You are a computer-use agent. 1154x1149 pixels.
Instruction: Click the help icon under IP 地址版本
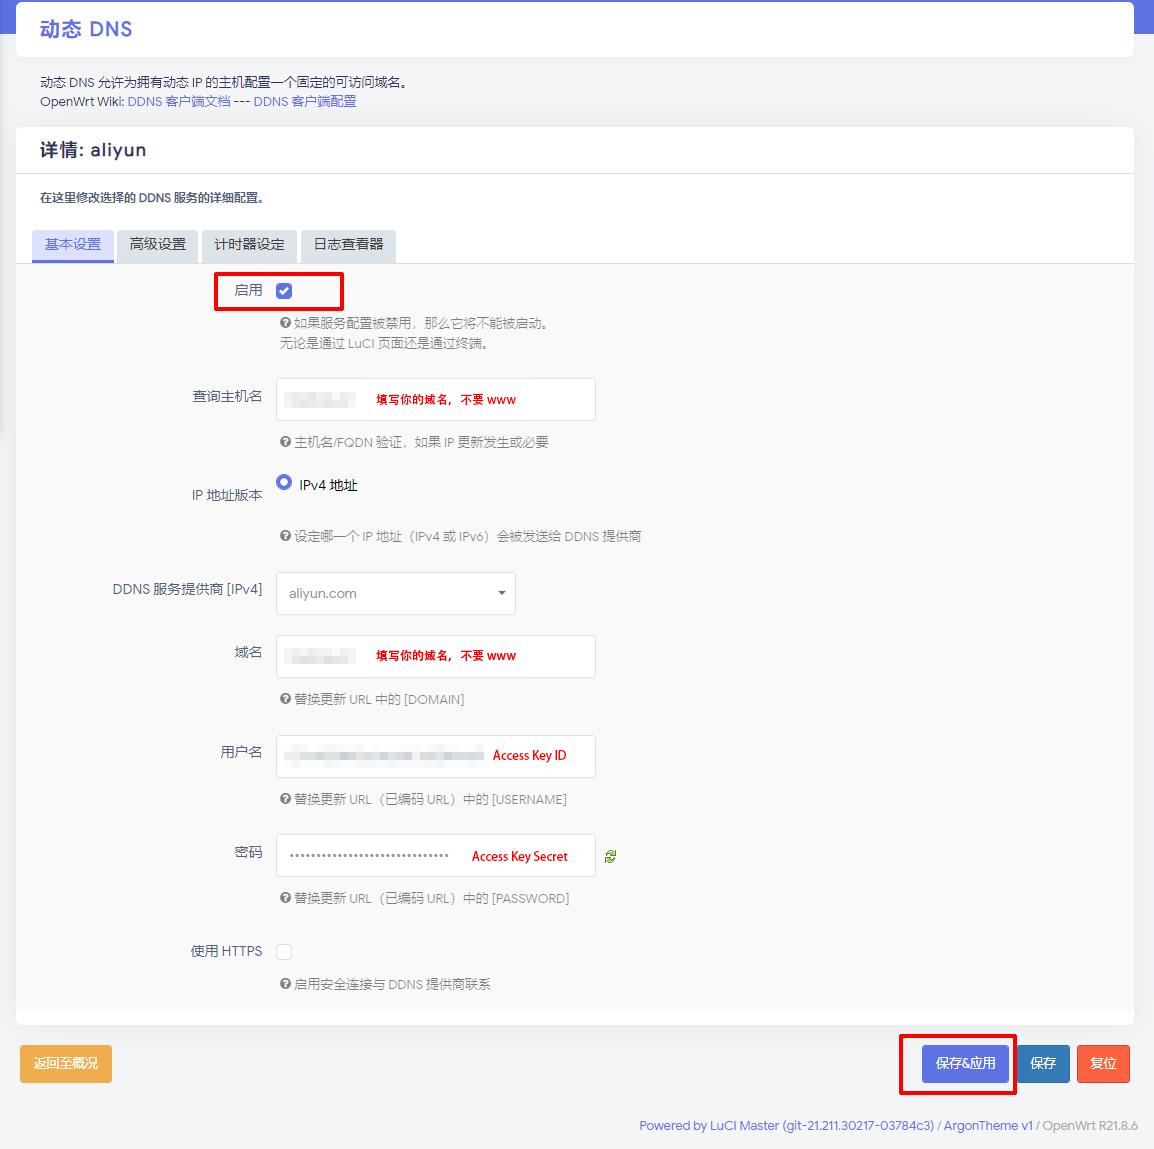(284, 536)
